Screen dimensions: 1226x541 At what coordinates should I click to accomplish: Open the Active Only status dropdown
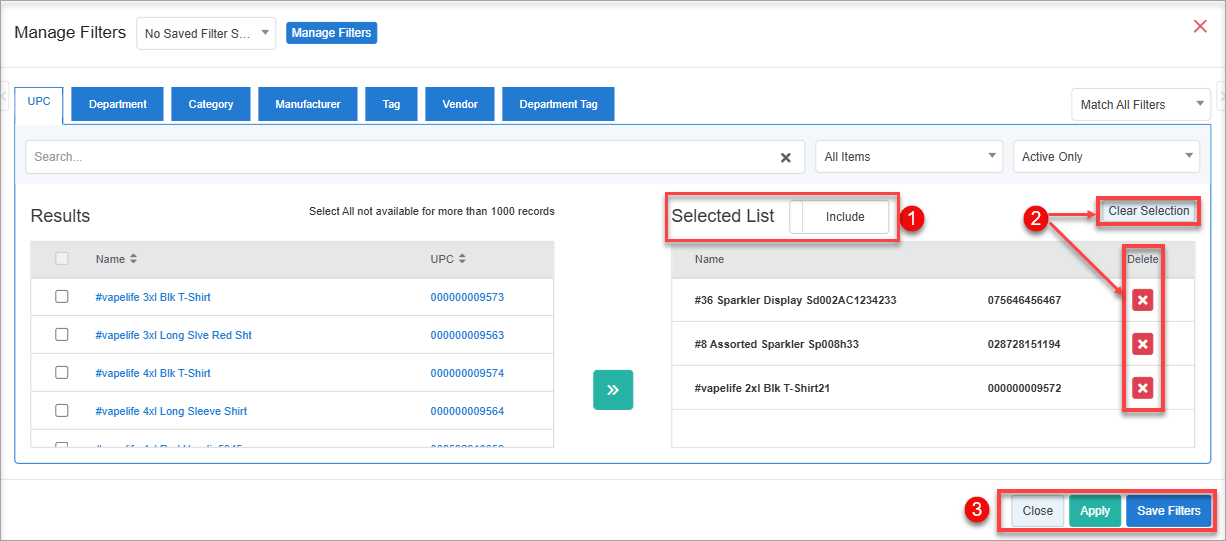pos(1106,157)
